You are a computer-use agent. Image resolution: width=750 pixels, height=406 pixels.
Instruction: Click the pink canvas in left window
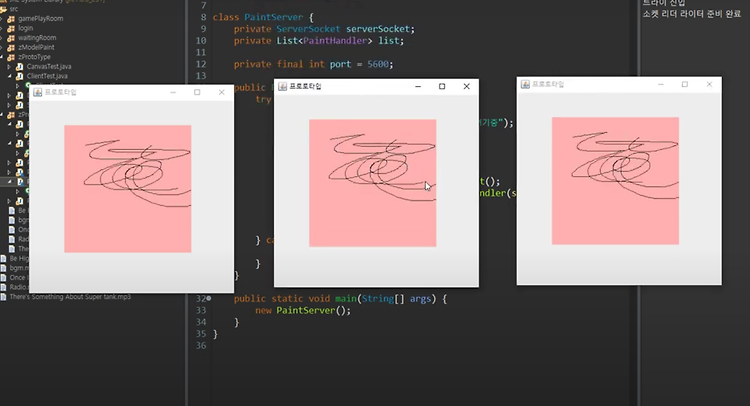[x=128, y=189]
